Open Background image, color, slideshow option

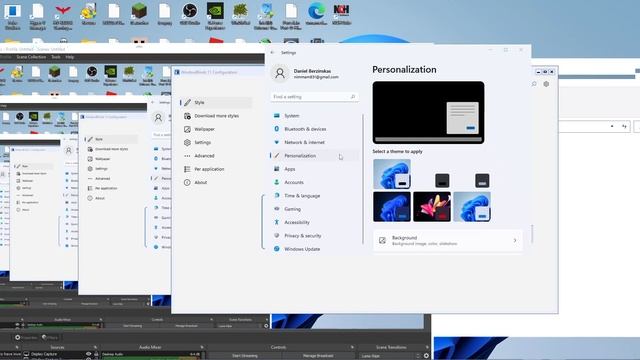(x=448, y=240)
